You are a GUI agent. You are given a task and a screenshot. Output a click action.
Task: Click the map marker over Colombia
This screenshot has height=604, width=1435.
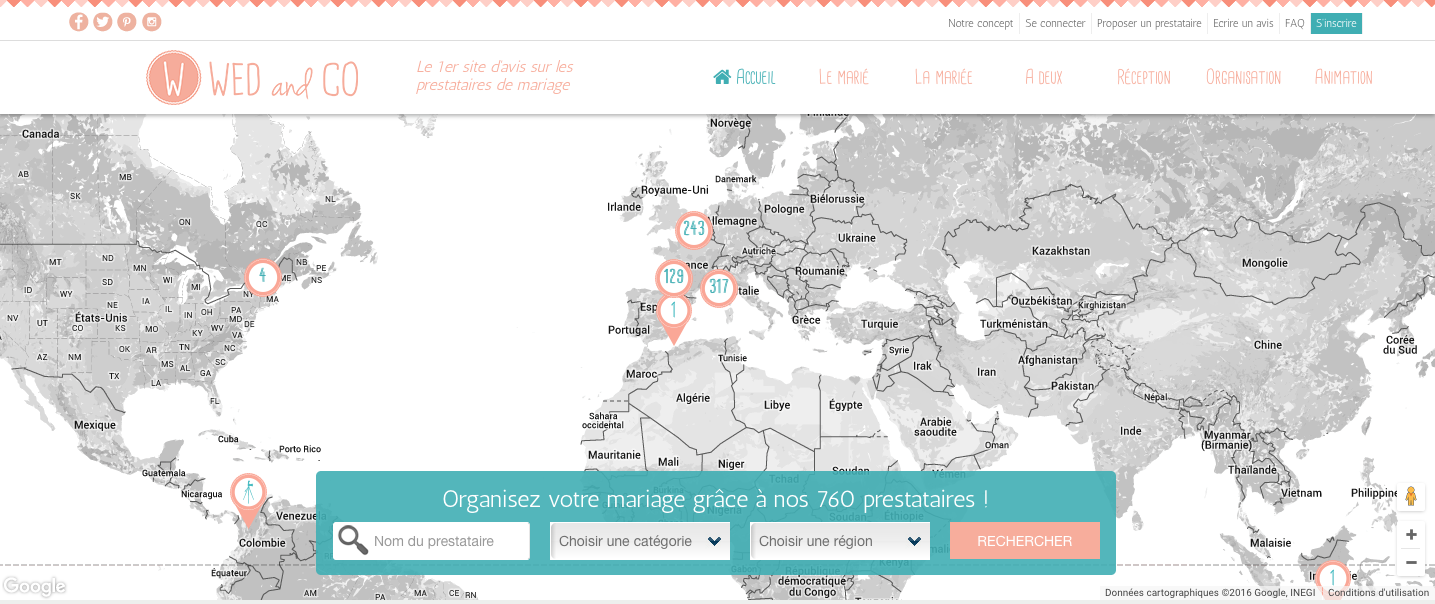click(248, 493)
